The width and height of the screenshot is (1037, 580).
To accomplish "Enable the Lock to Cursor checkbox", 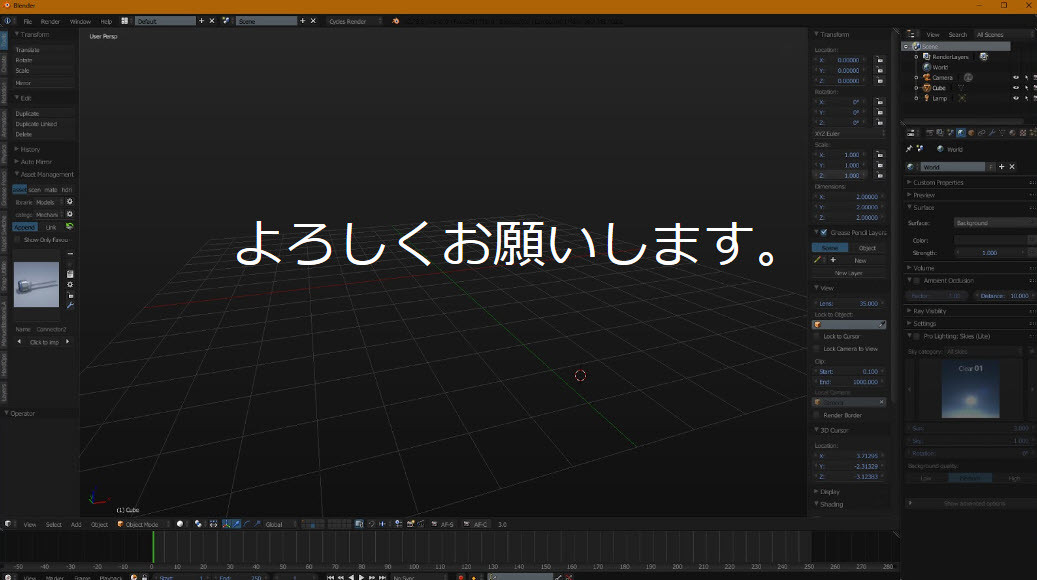I will (817, 336).
